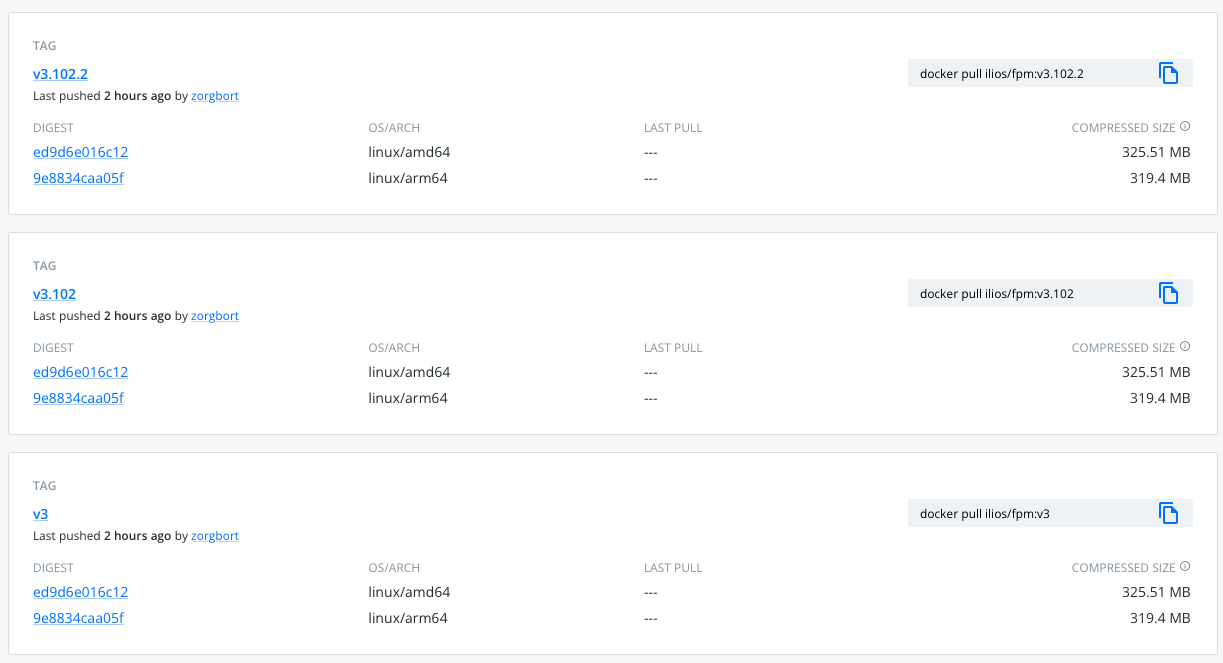Click the 'docker pull ilios/fpm:v3.102' command text
This screenshot has width=1223, height=663.
[996, 293]
